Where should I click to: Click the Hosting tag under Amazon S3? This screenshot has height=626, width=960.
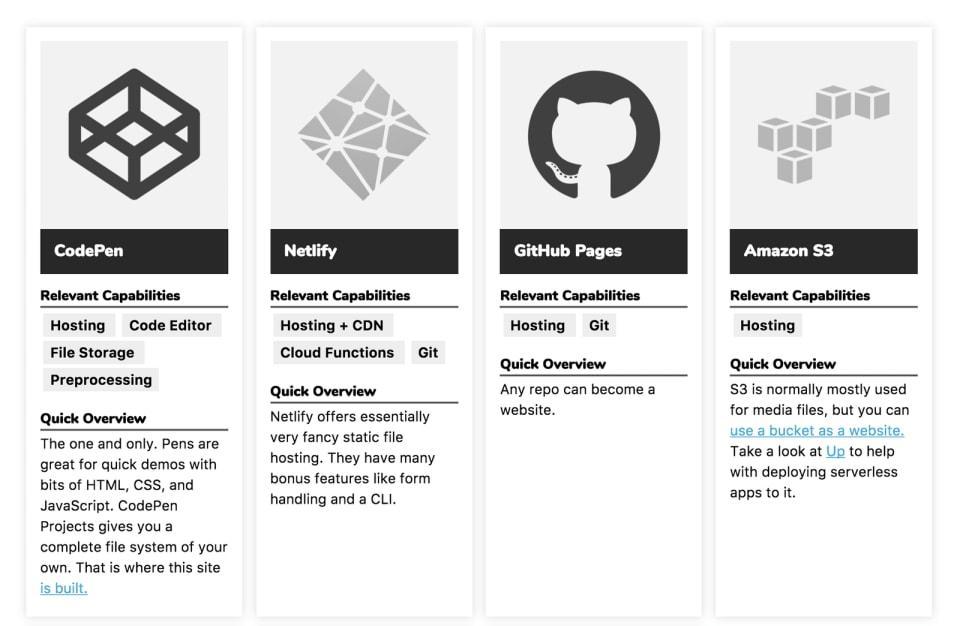[767, 326]
